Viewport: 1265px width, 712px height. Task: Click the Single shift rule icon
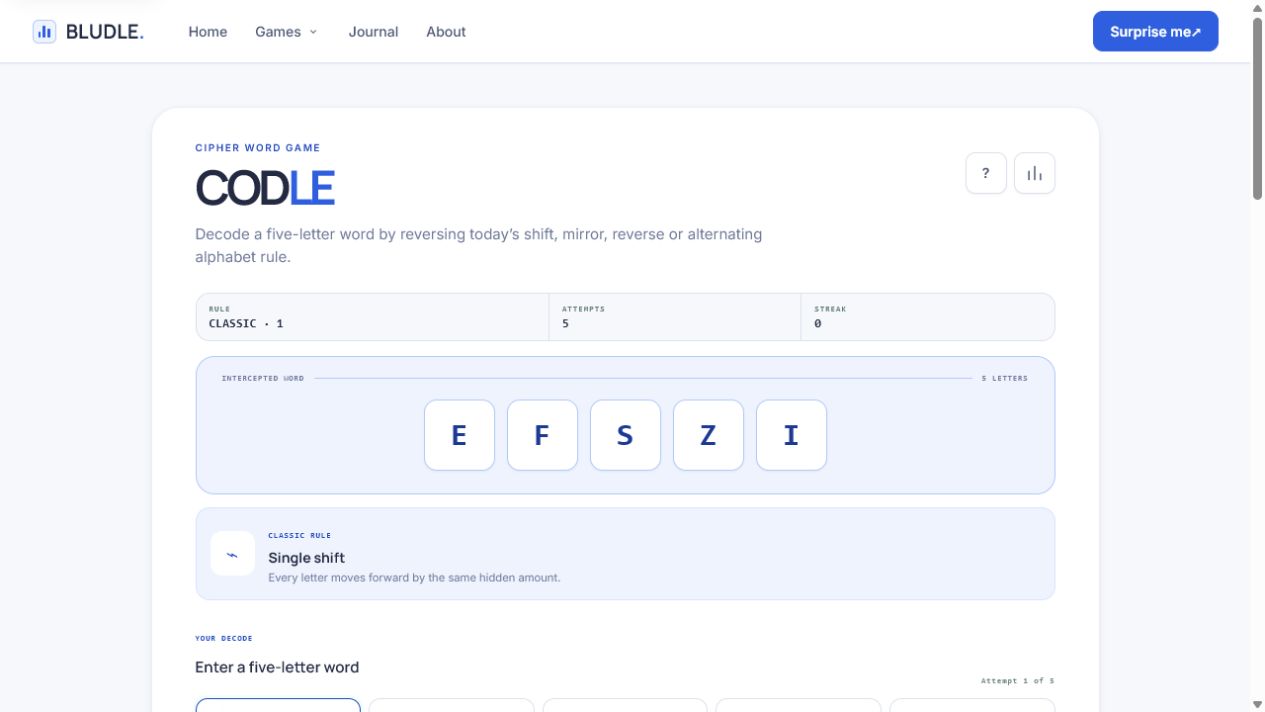[233, 554]
